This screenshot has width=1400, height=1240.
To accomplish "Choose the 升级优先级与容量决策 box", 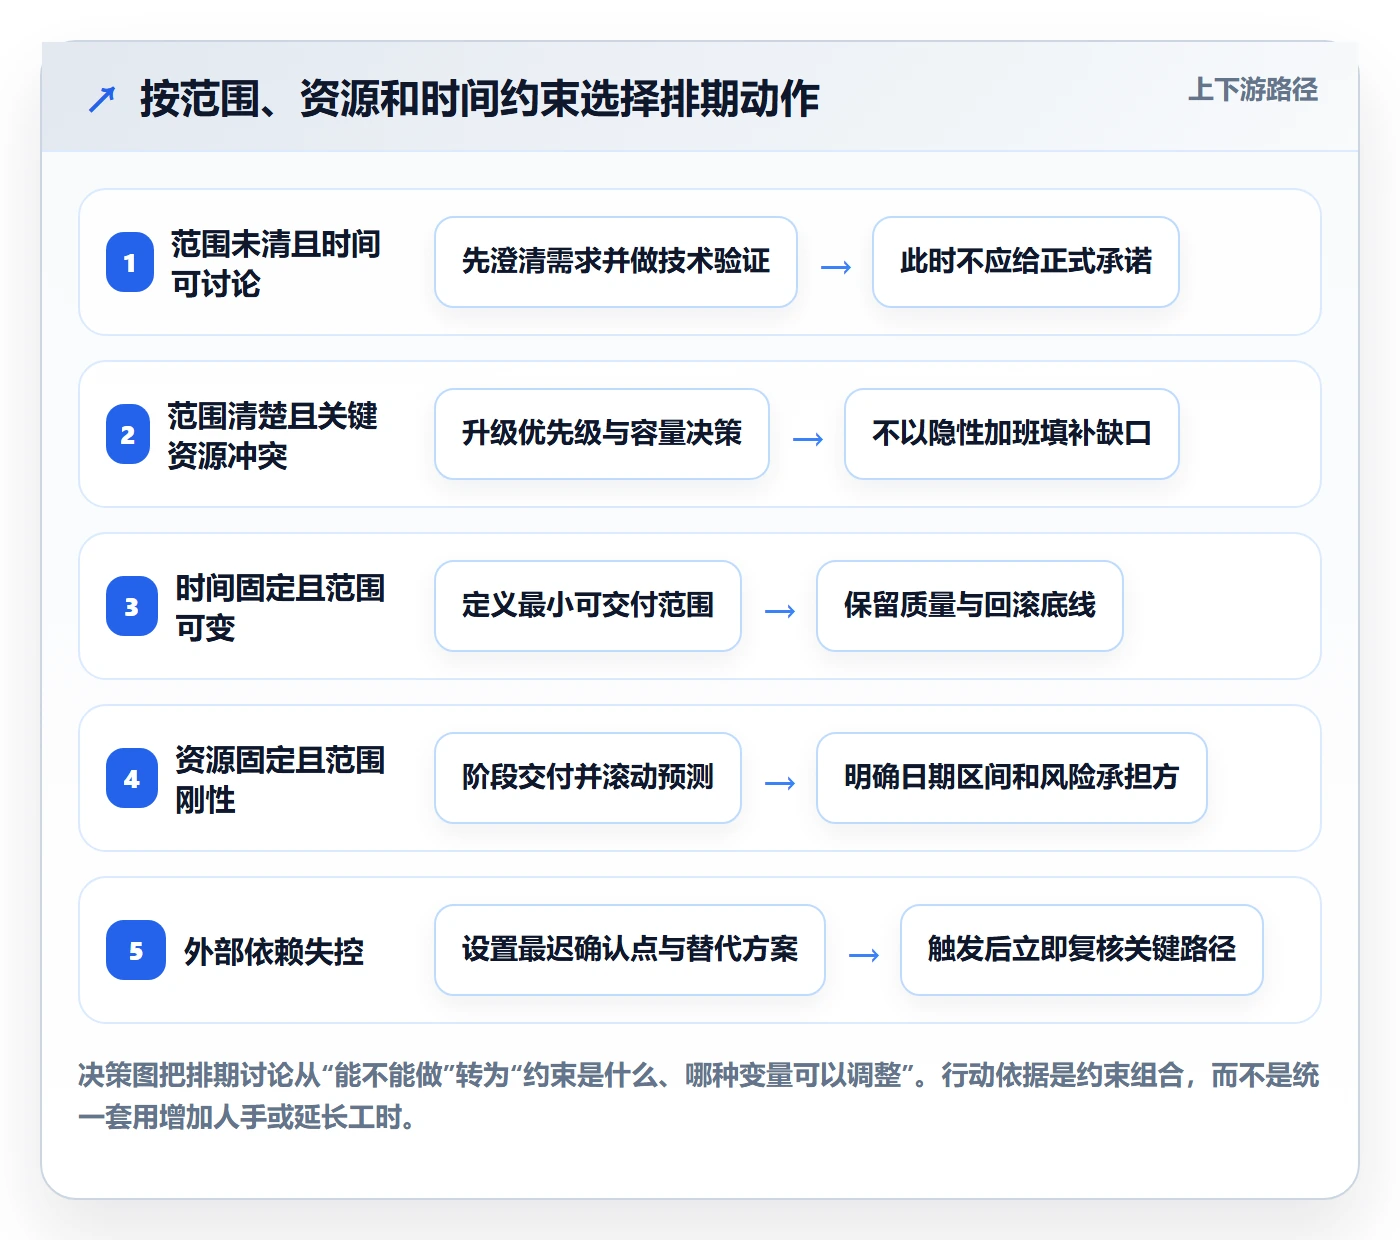I will pyautogui.click(x=602, y=434).
